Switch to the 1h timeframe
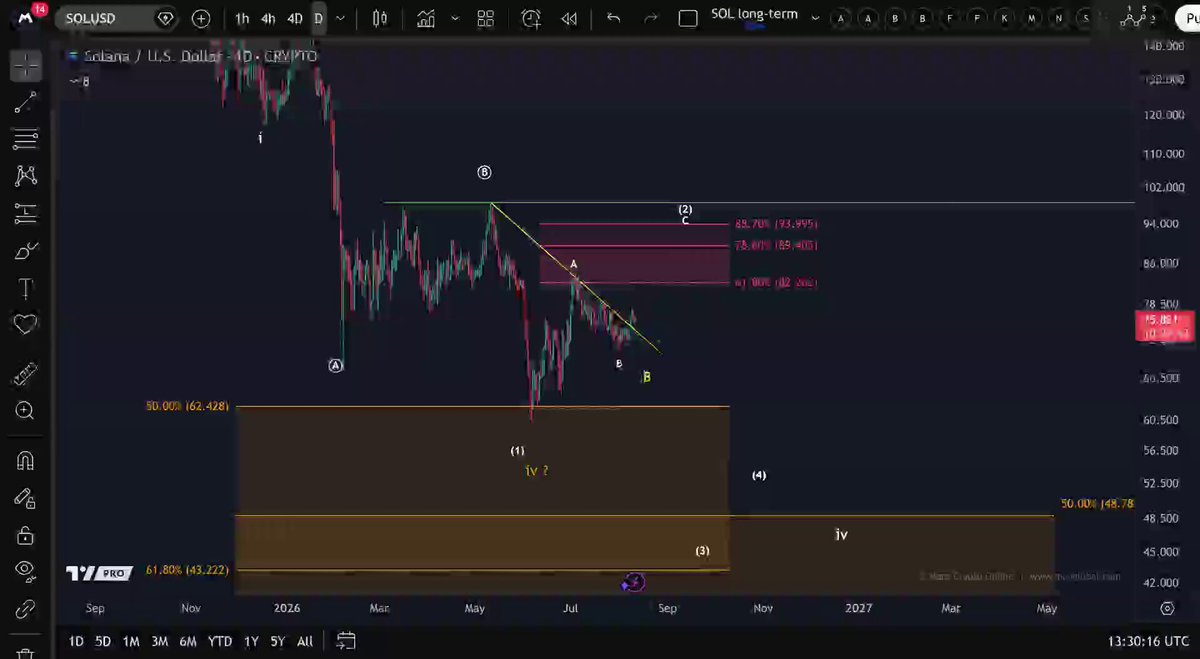 pyautogui.click(x=242, y=18)
